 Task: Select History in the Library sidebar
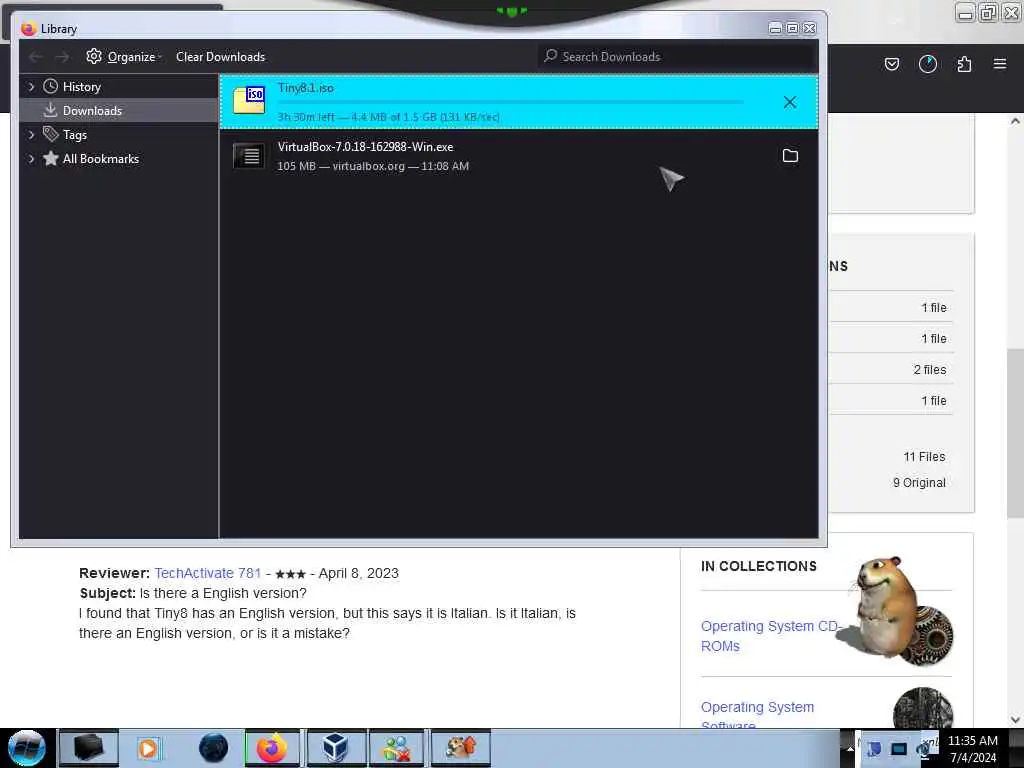(82, 87)
